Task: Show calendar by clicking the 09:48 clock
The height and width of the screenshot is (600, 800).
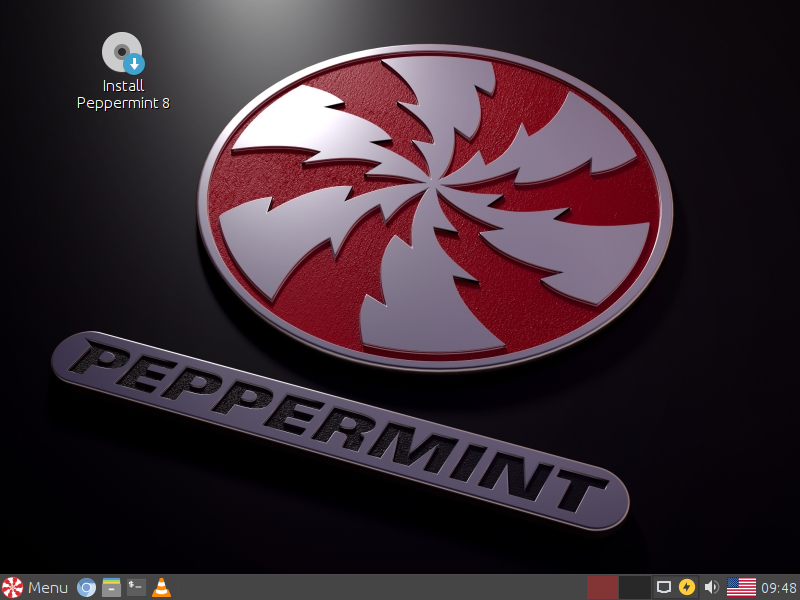Action: (x=779, y=587)
